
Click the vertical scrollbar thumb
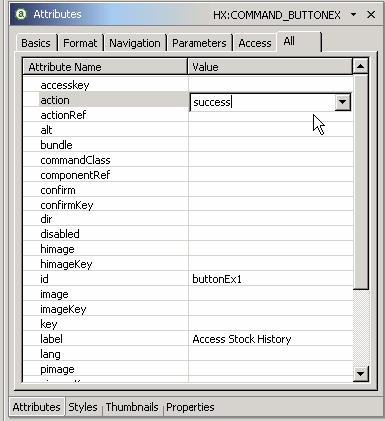(x=361, y=182)
